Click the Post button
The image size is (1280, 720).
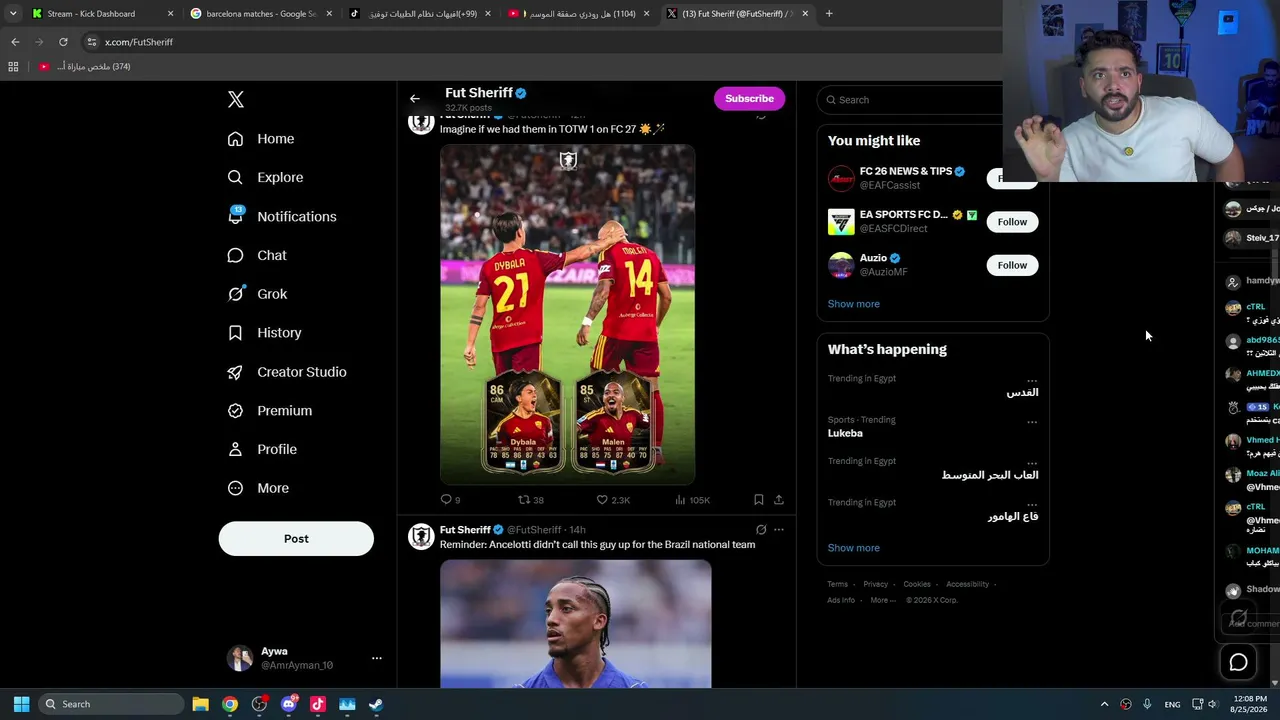[x=296, y=539]
